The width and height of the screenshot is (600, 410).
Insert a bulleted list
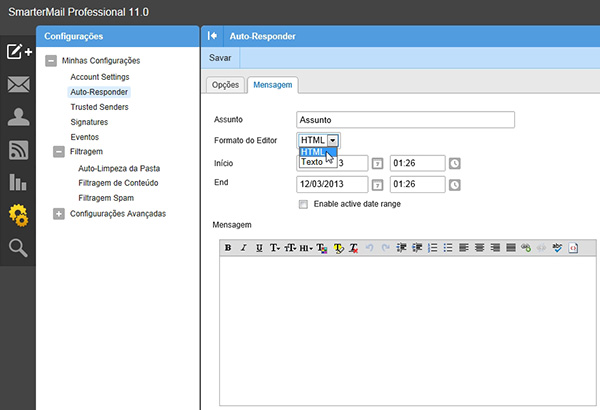(x=448, y=248)
